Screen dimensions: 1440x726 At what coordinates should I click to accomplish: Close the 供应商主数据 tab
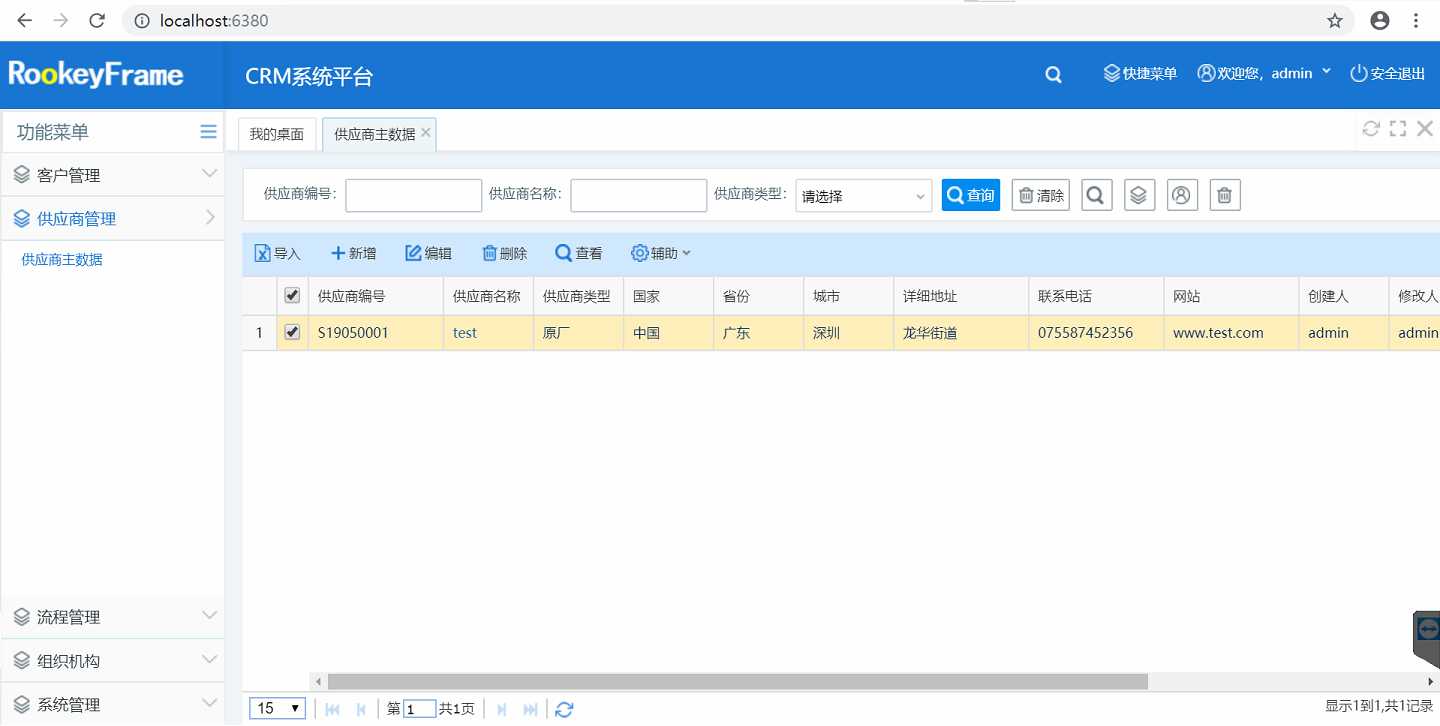(426, 132)
